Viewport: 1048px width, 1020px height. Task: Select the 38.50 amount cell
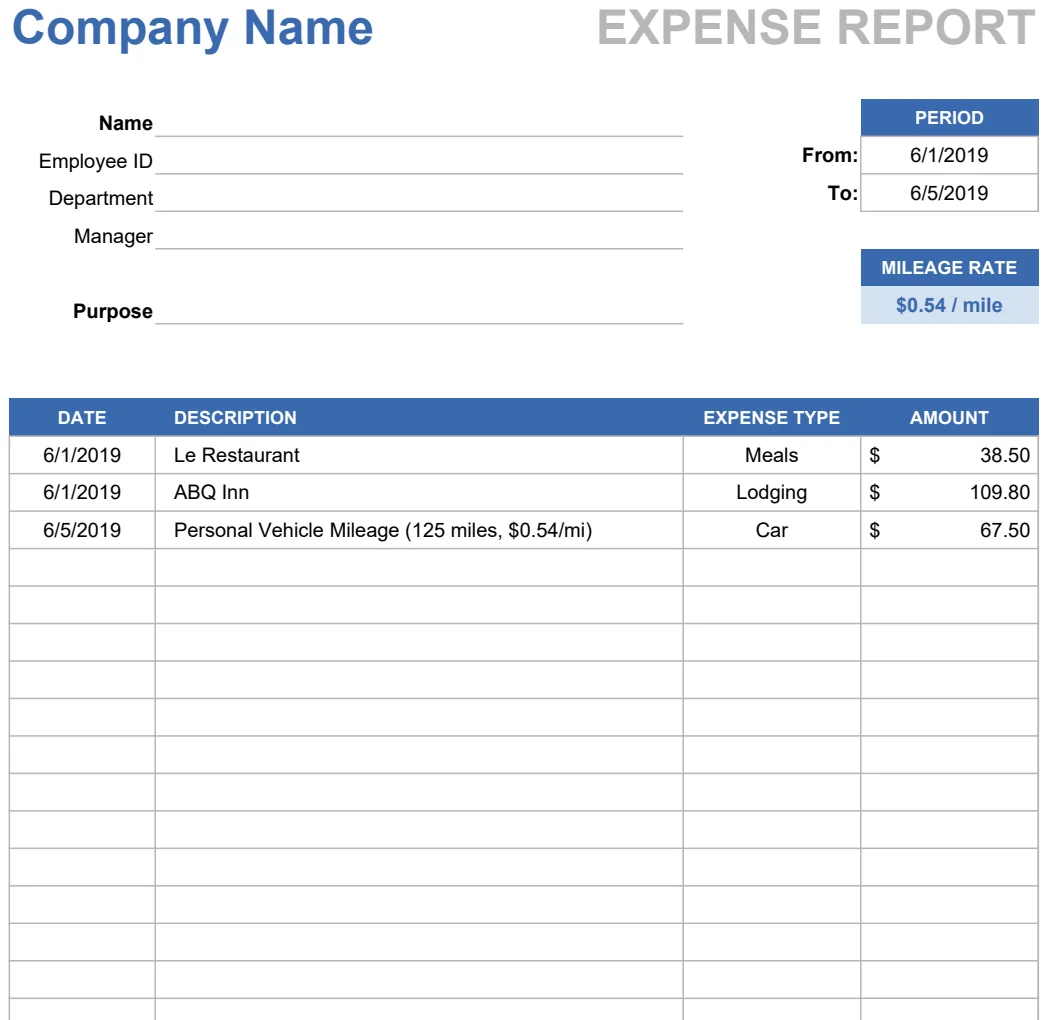pos(949,455)
